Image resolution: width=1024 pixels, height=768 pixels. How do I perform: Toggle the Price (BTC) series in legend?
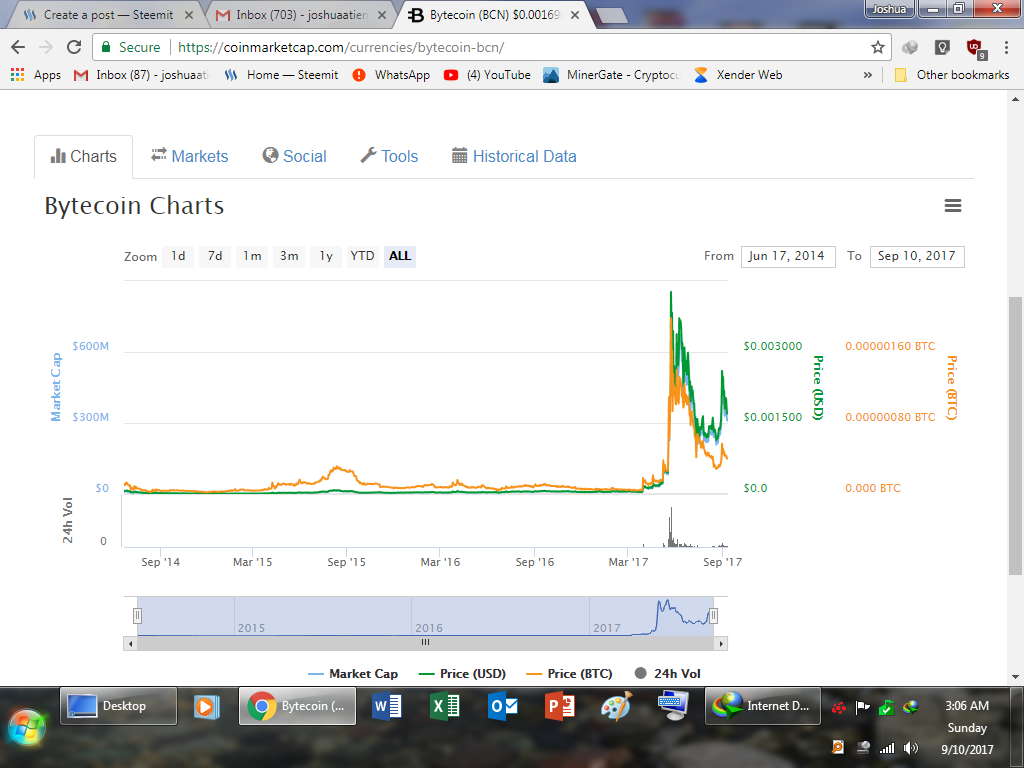pyautogui.click(x=569, y=674)
